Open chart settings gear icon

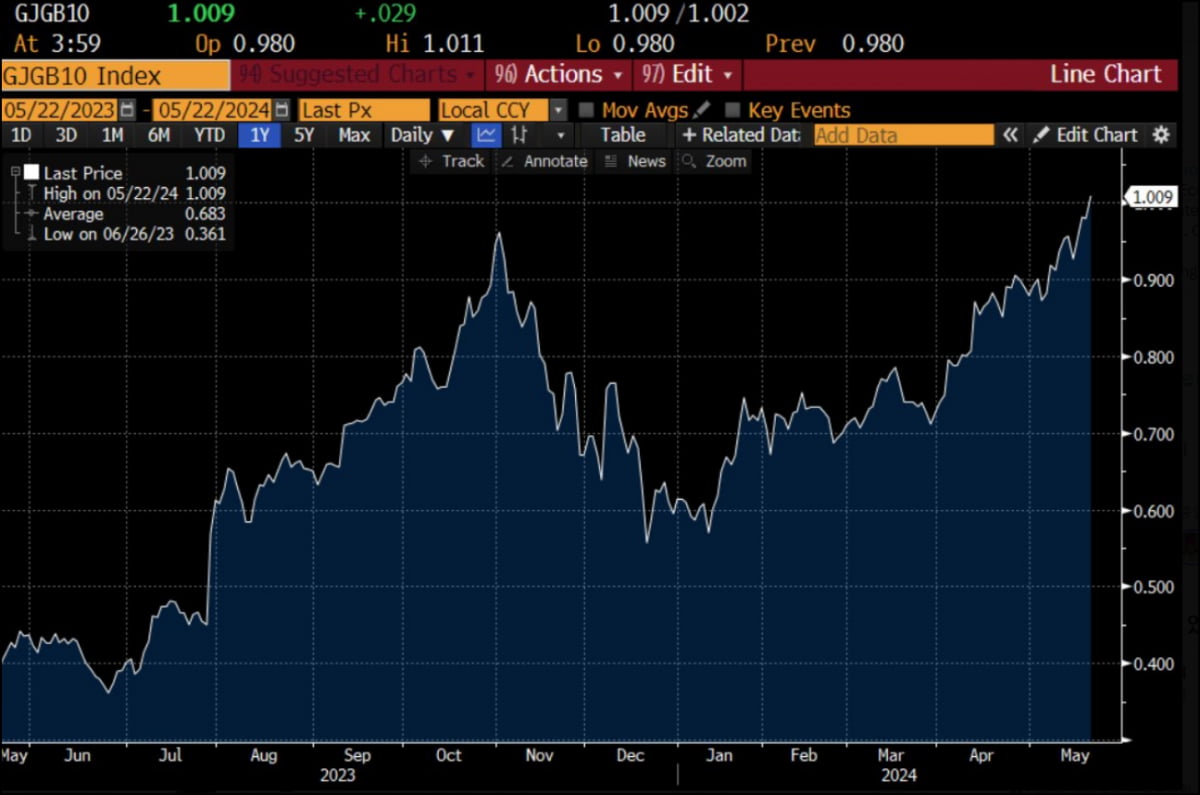tap(1160, 135)
